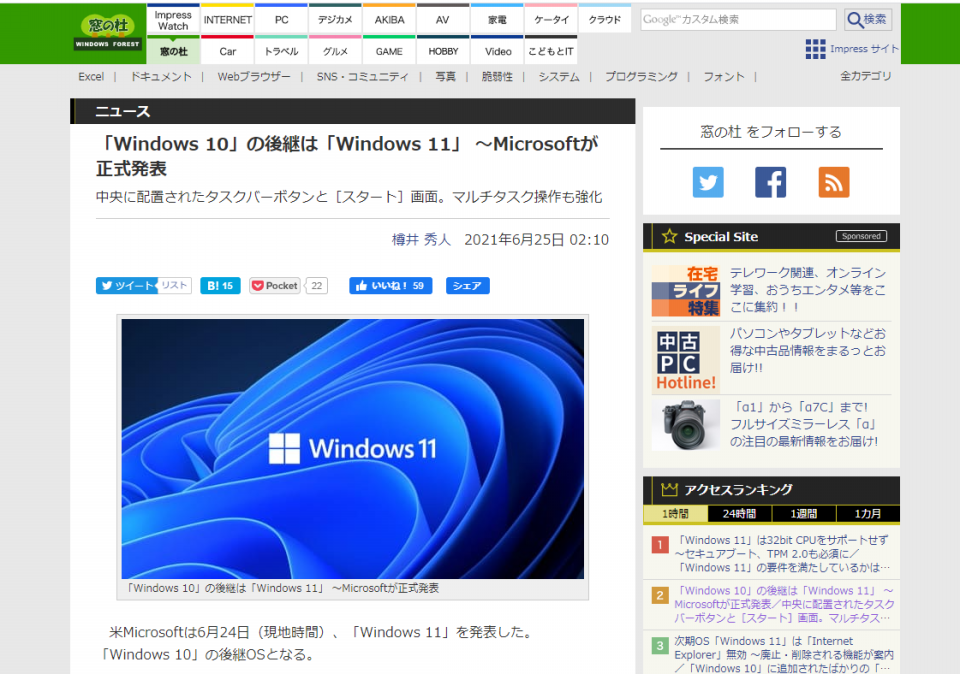Open the AV tab
The image size is (960, 674).
(443, 20)
